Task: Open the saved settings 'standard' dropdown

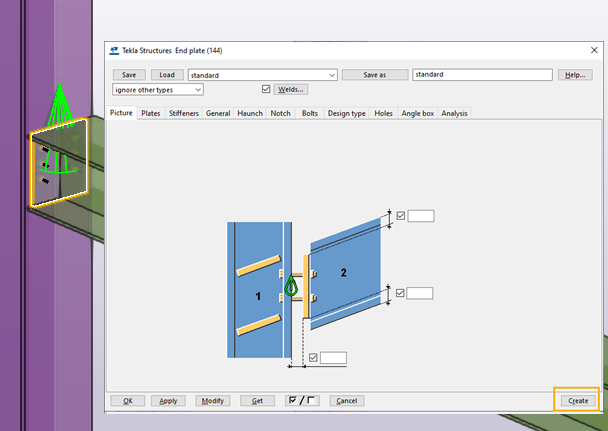Action: 263,75
